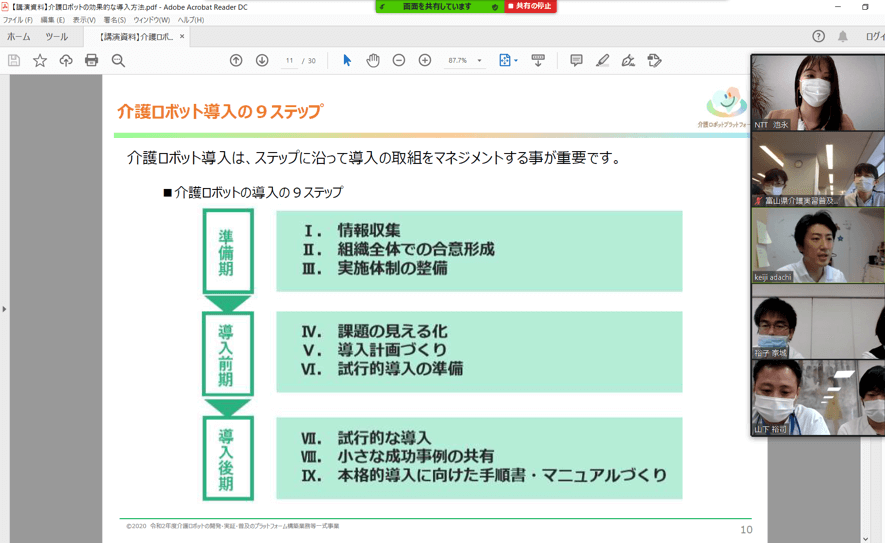885x543 pixels.
Task: Switch to the ホーム tab
Action: [19, 37]
